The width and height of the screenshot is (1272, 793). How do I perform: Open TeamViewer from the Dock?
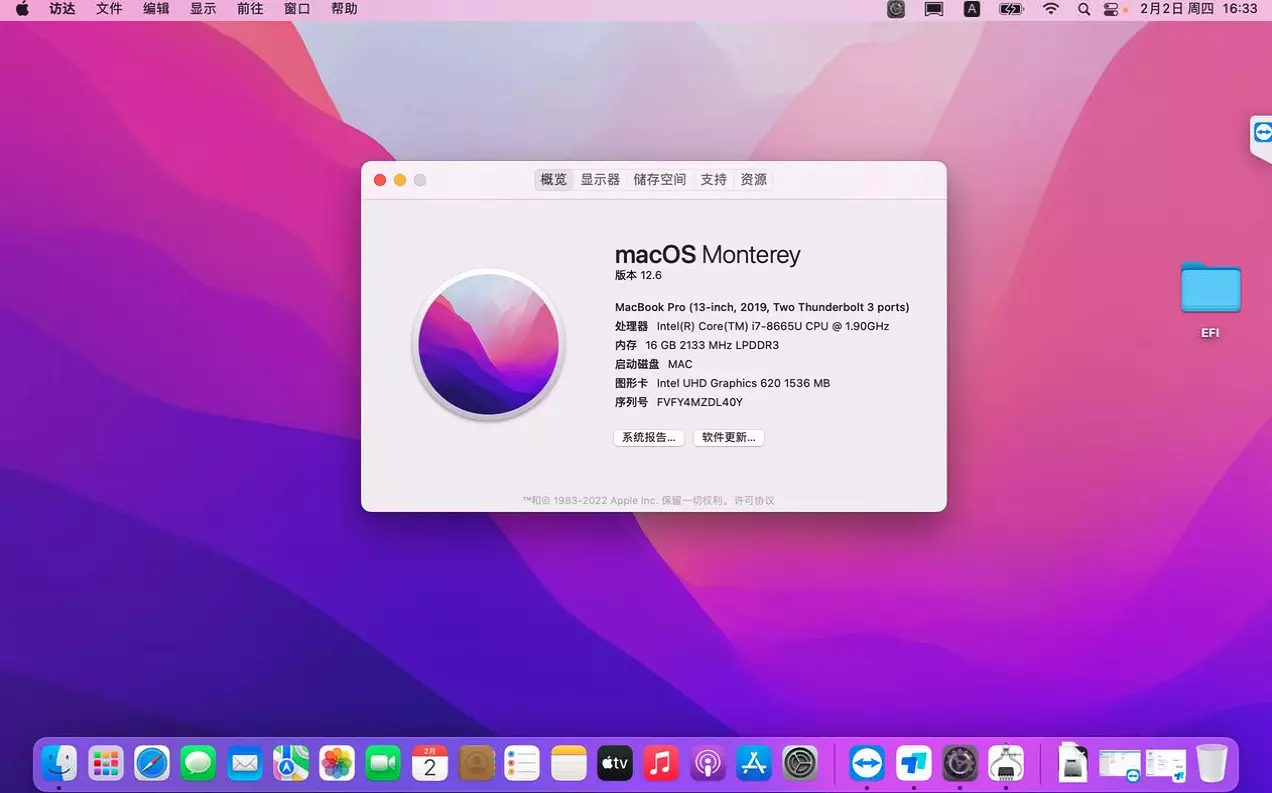coord(866,763)
